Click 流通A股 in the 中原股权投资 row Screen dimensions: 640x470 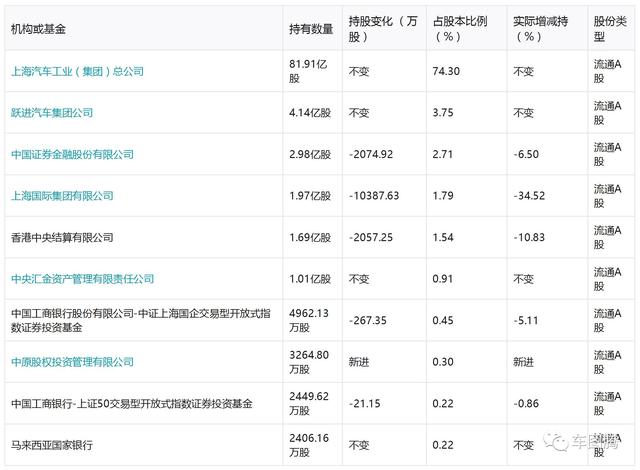click(x=607, y=362)
